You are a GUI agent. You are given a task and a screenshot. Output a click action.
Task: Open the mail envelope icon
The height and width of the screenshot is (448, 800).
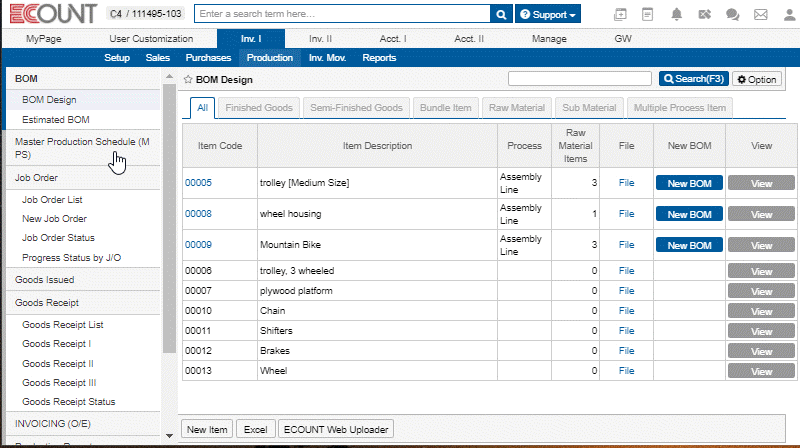[x=761, y=14]
